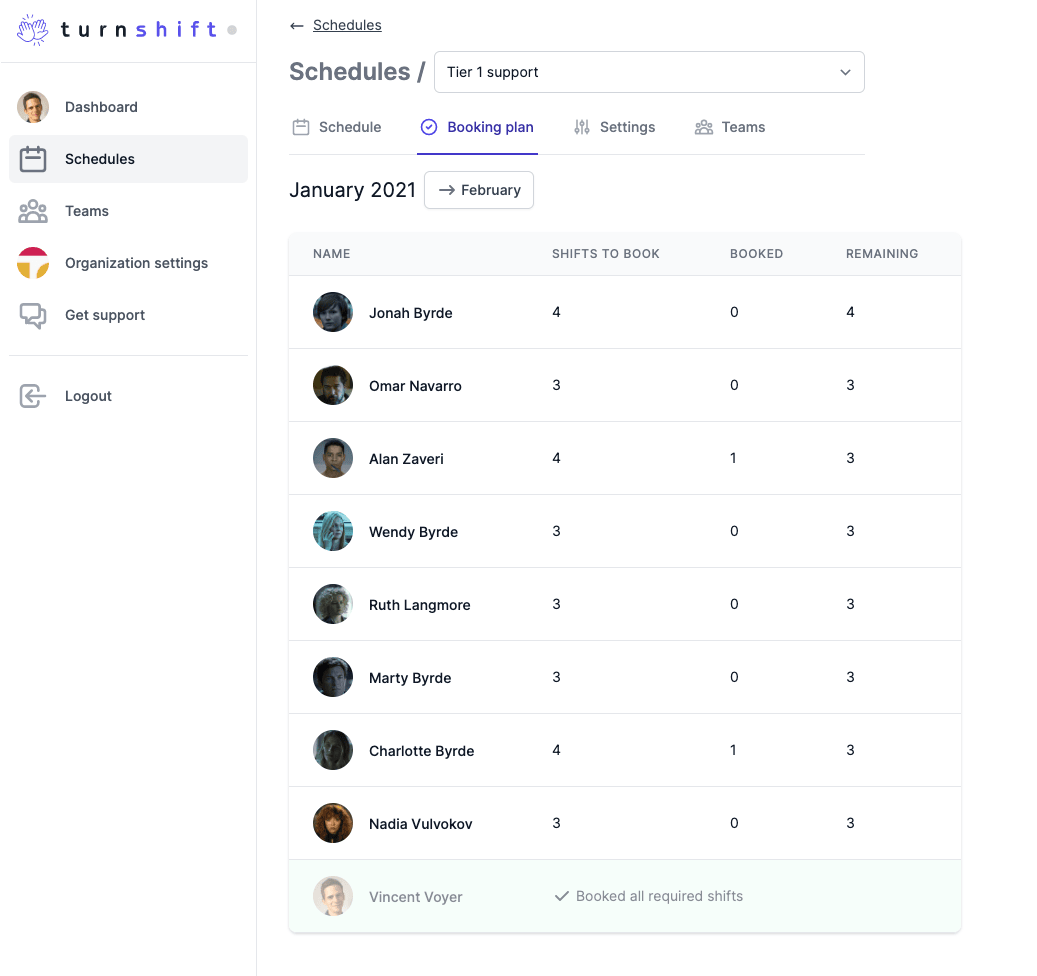The width and height of the screenshot is (1037, 976).
Task: Click the name Alan Zaveri
Action: click(406, 459)
